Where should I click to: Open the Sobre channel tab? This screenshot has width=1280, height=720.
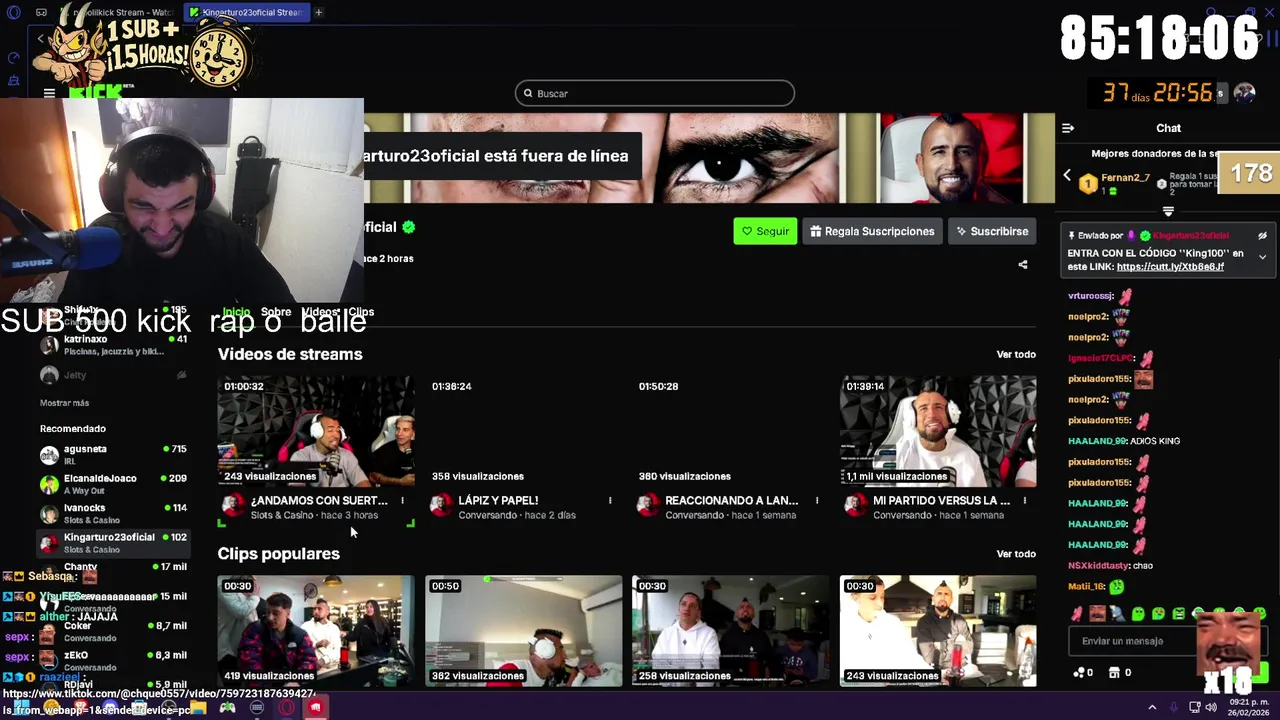276,312
